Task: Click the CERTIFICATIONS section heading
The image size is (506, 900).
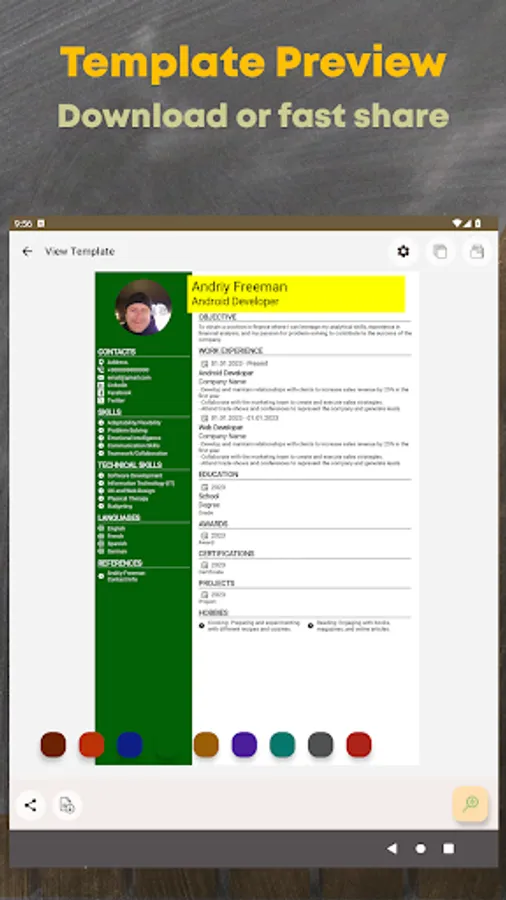Action: click(226, 554)
